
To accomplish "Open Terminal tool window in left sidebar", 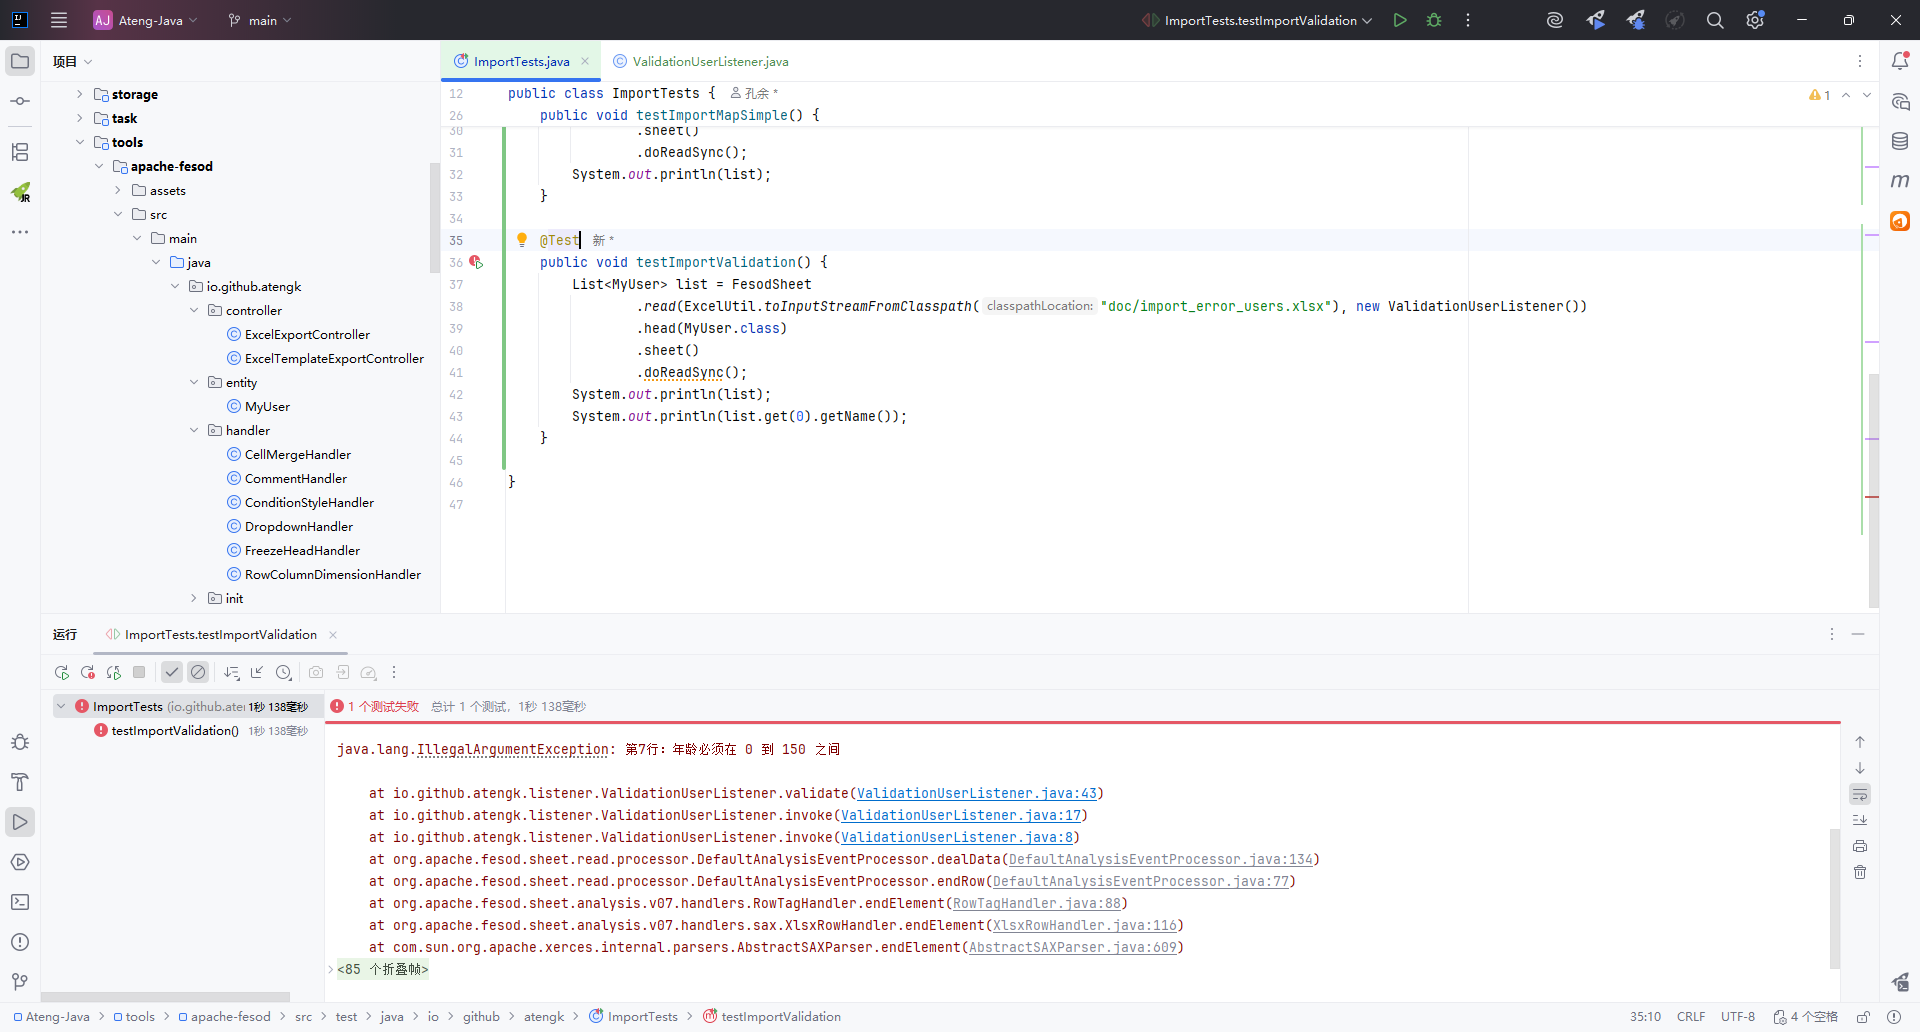I will (x=20, y=902).
